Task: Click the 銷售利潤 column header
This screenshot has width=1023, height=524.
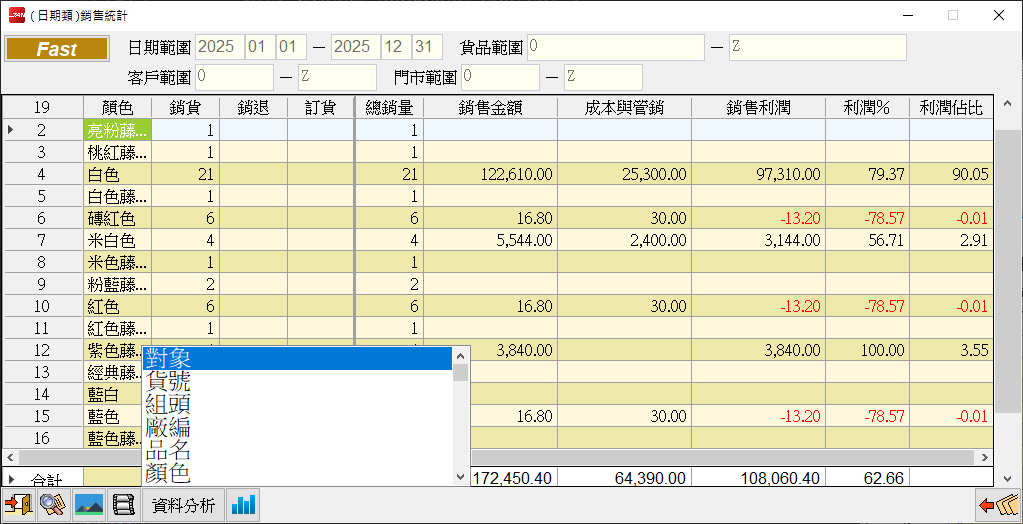Action: 759,107
